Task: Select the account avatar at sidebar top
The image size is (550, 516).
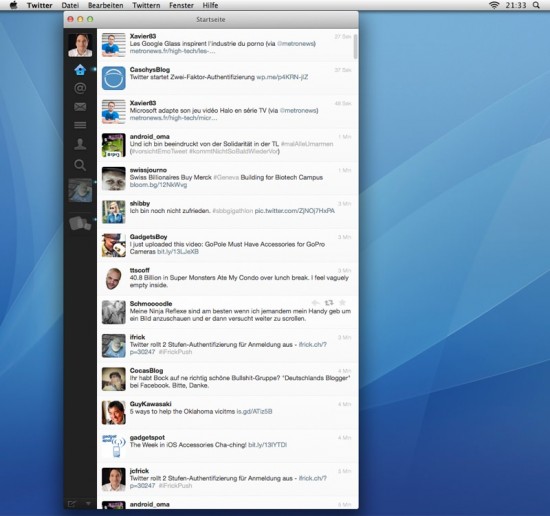Action: coord(80,45)
